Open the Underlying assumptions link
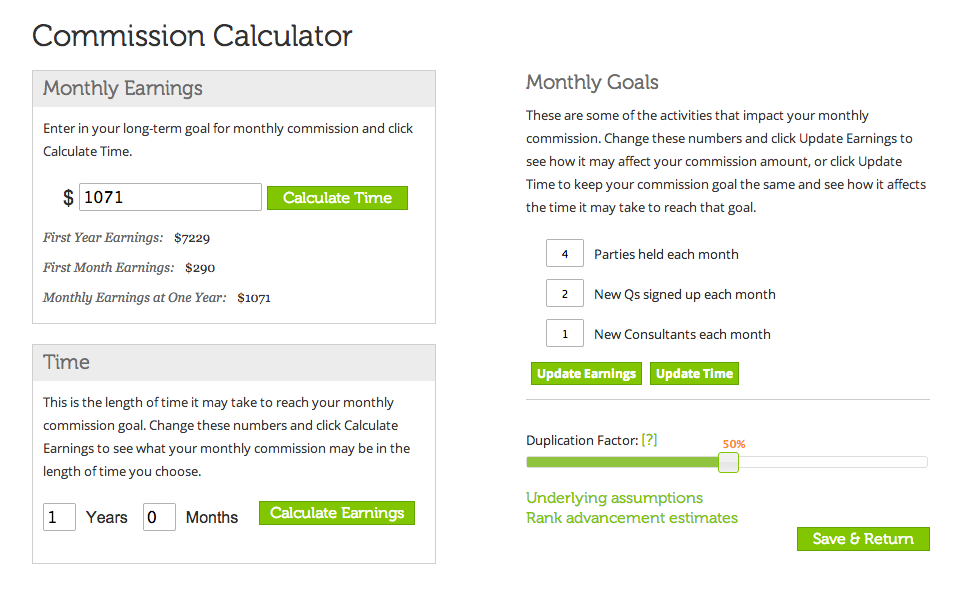Image resolution: width=956 pixels, height=596 pixels. pyautogui.click(x=615, y=498)
